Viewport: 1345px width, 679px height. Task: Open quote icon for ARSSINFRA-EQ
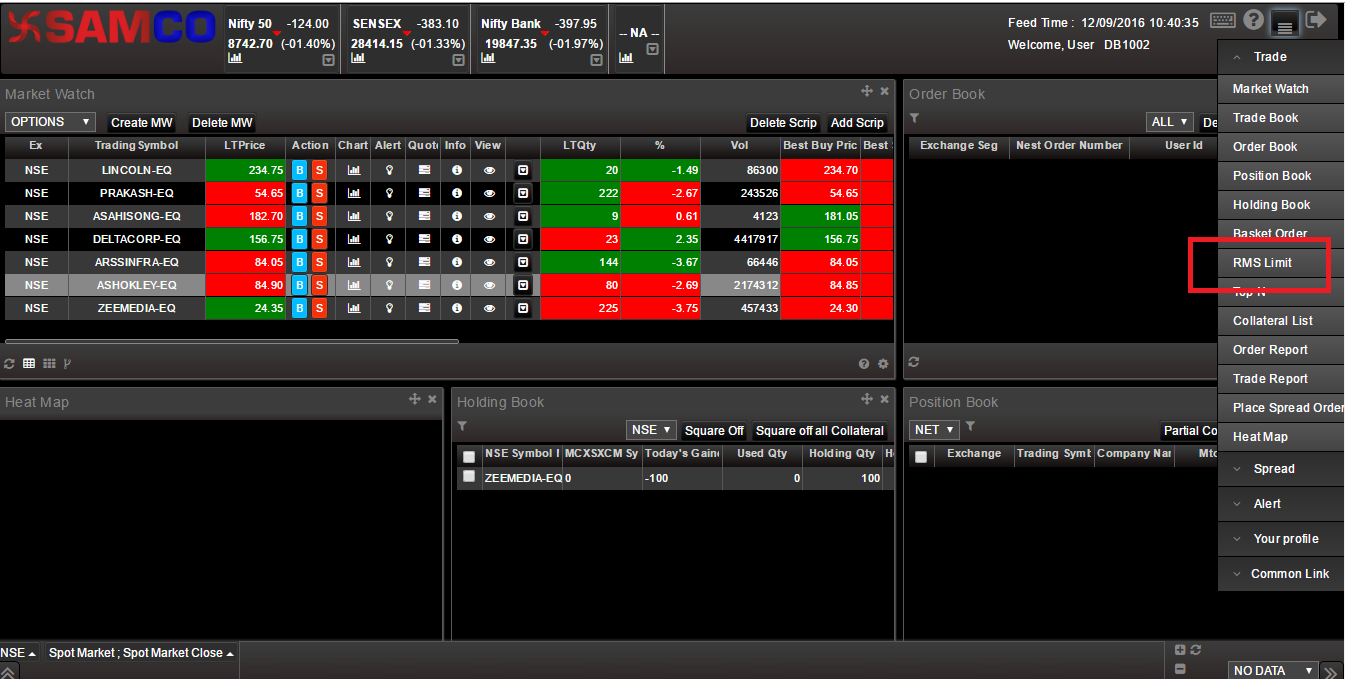point(423,262)
